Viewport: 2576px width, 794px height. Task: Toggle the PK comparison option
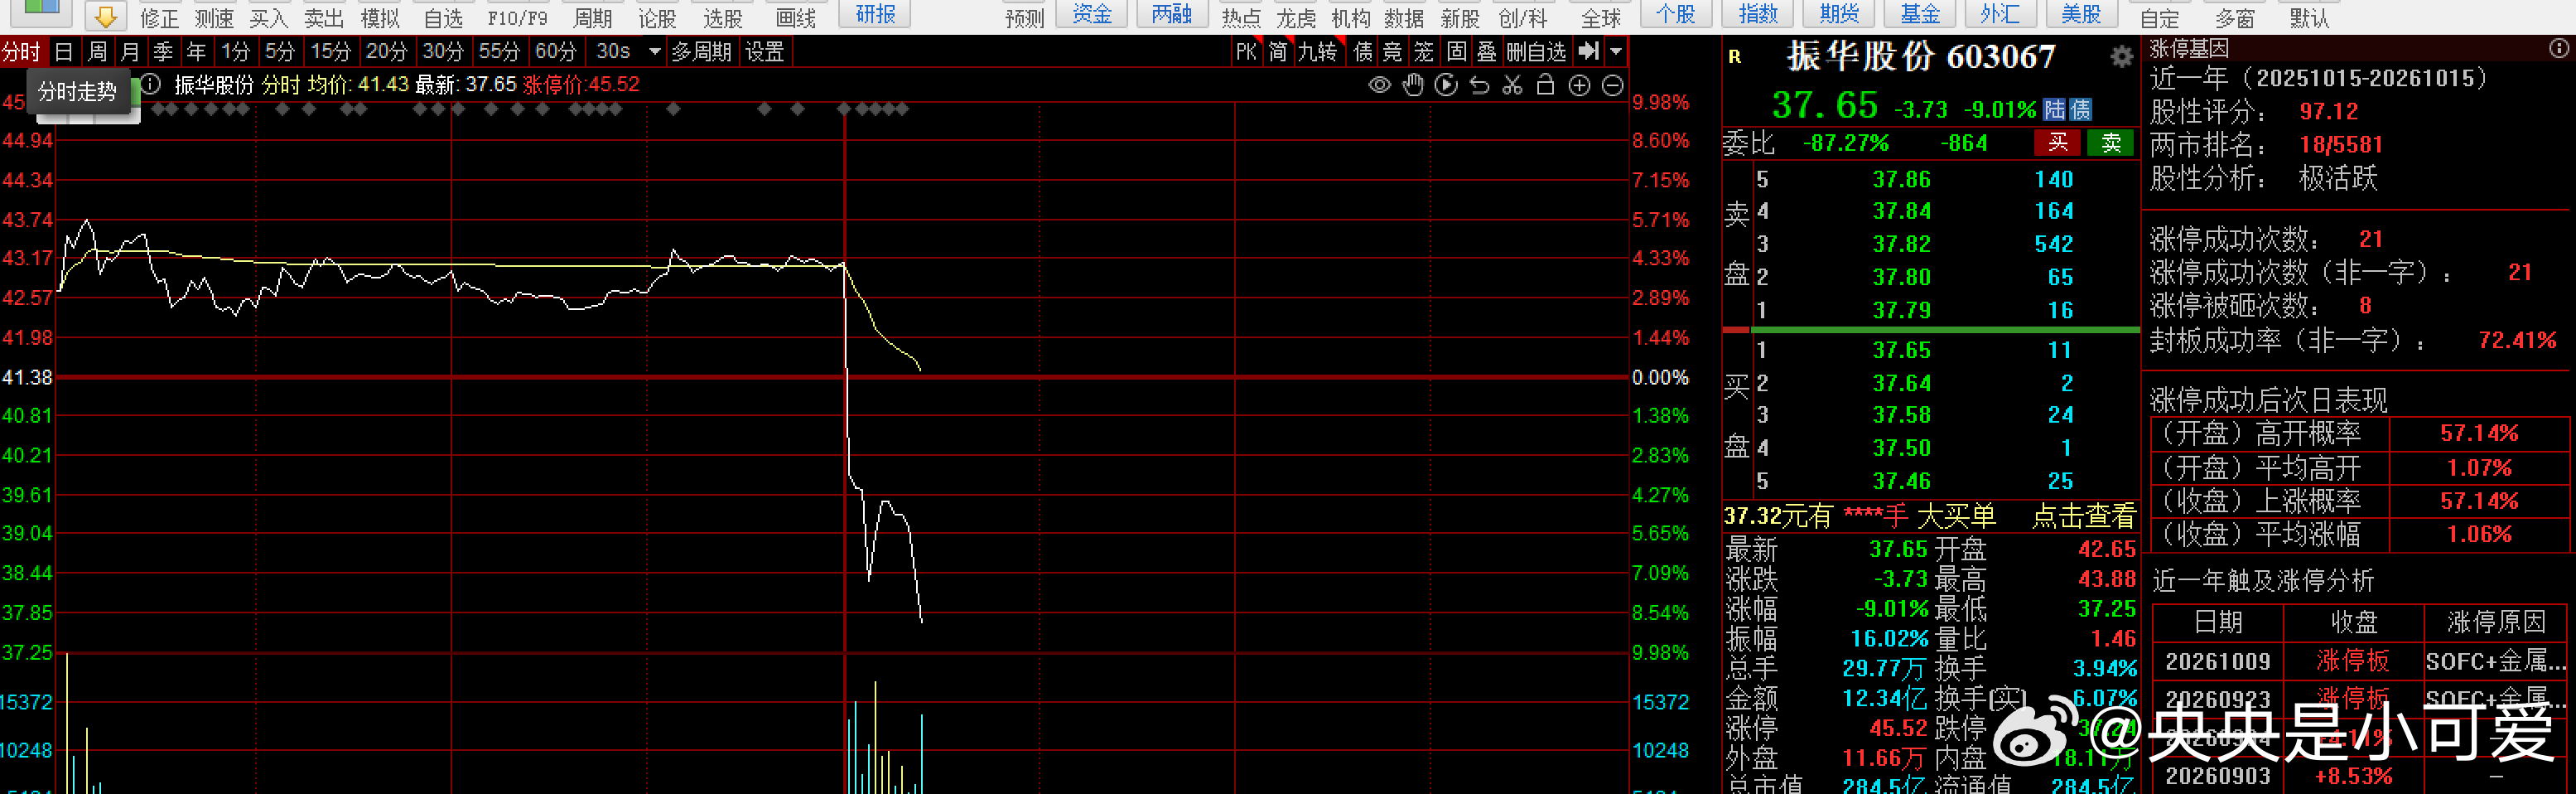click(x=1246, y=52)
